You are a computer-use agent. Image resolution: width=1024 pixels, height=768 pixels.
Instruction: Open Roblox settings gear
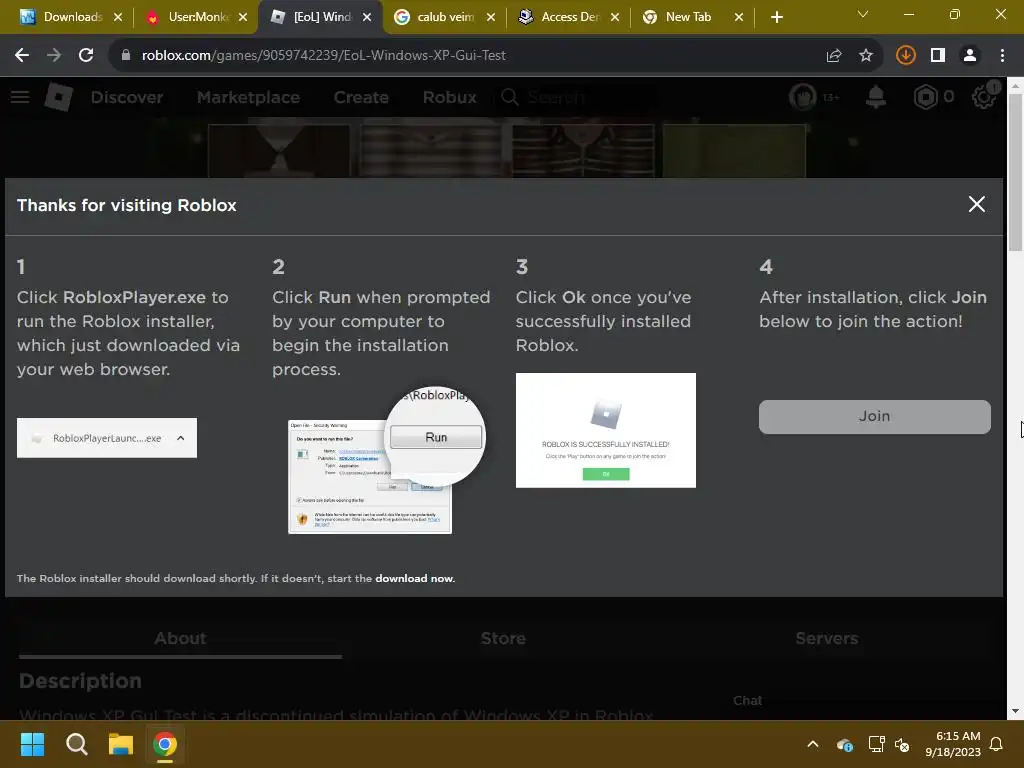tap(984, 97)
